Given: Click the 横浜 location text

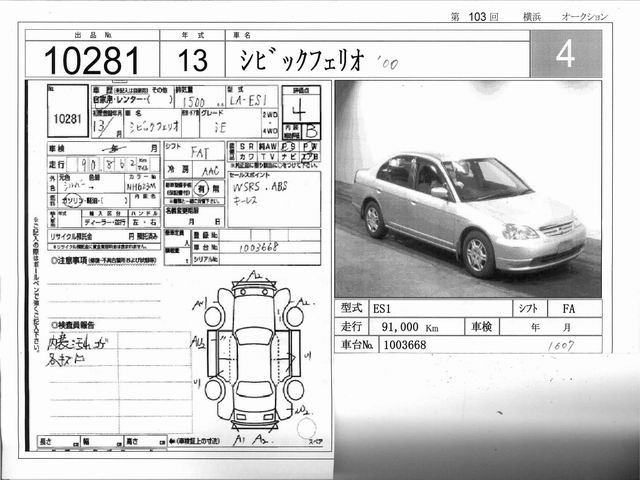Looking at the screenshot, I should pyautogui.click(x=532, y=17).
